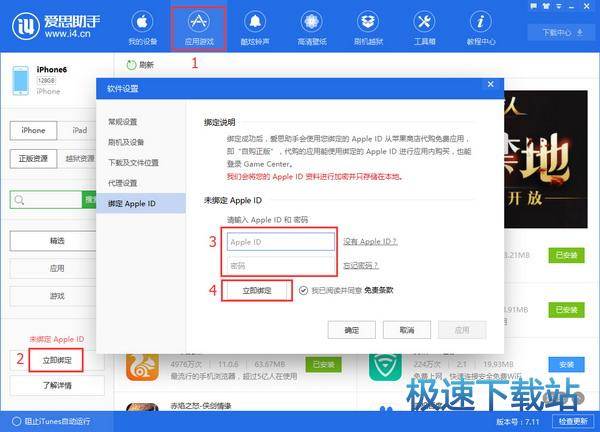The height and width of the screenshot is (432, 600).
Task: Click the search magnifier icon
Action: (19, 200)
